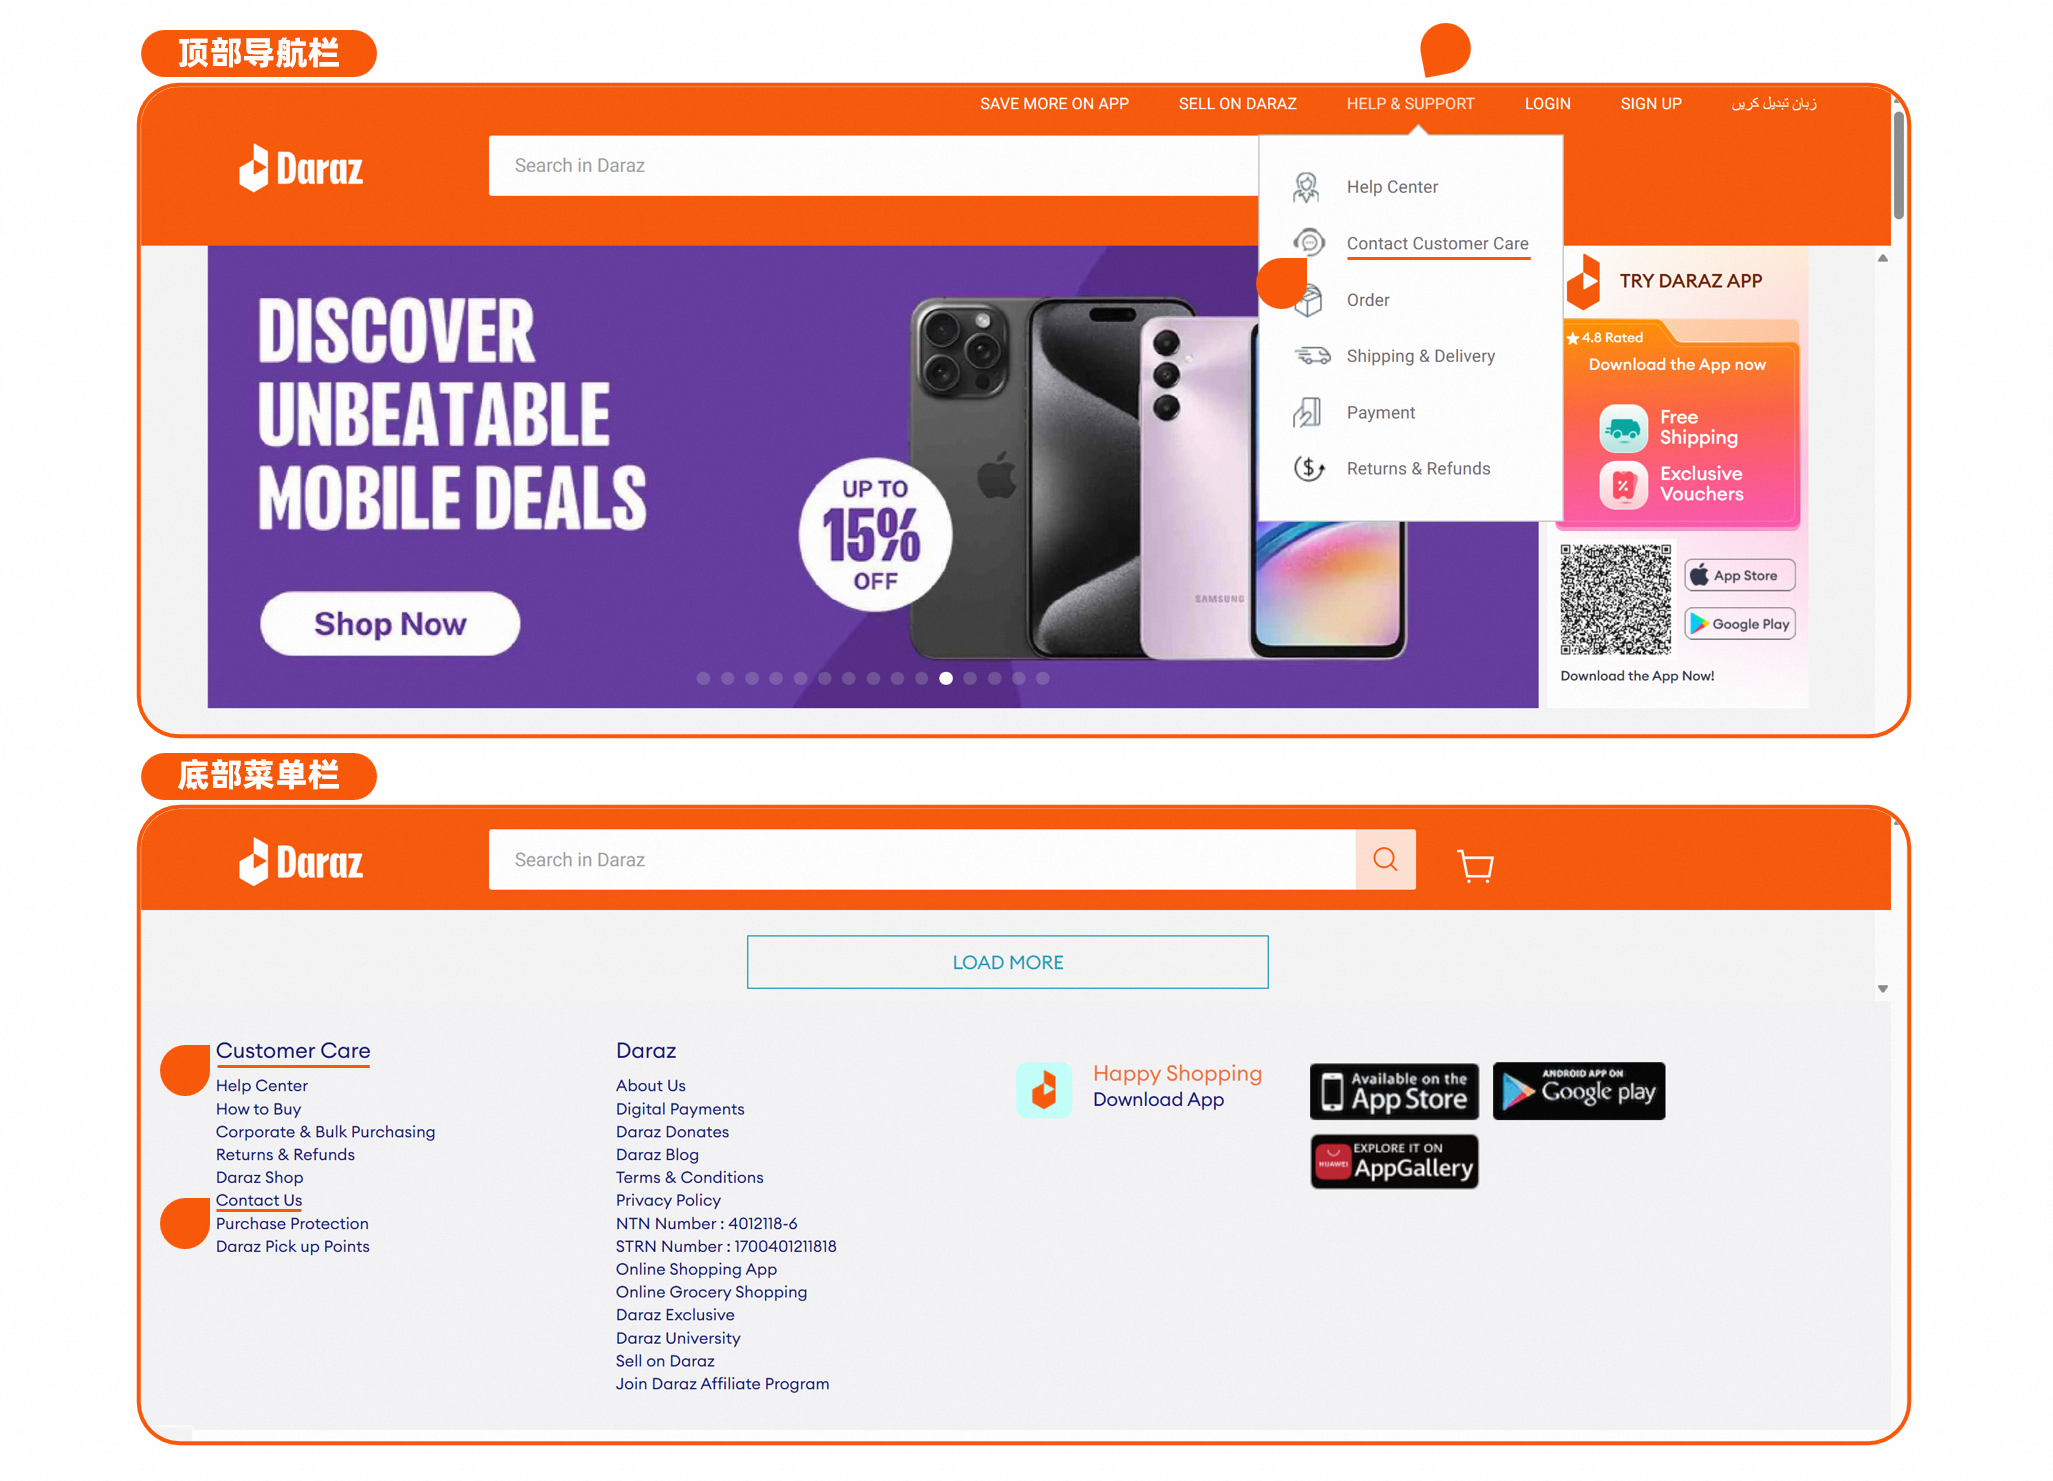Open LOGIN in top navigation

(x=1547, y=104)
